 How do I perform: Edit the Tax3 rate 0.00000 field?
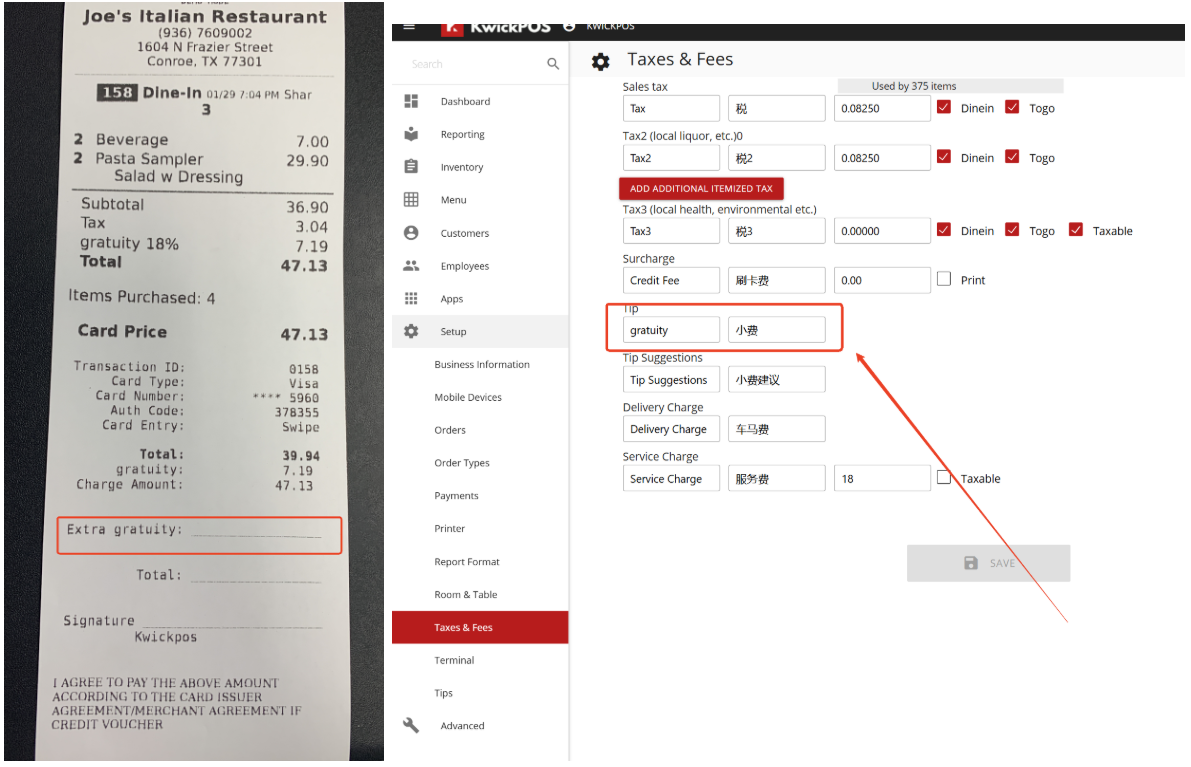882,230
